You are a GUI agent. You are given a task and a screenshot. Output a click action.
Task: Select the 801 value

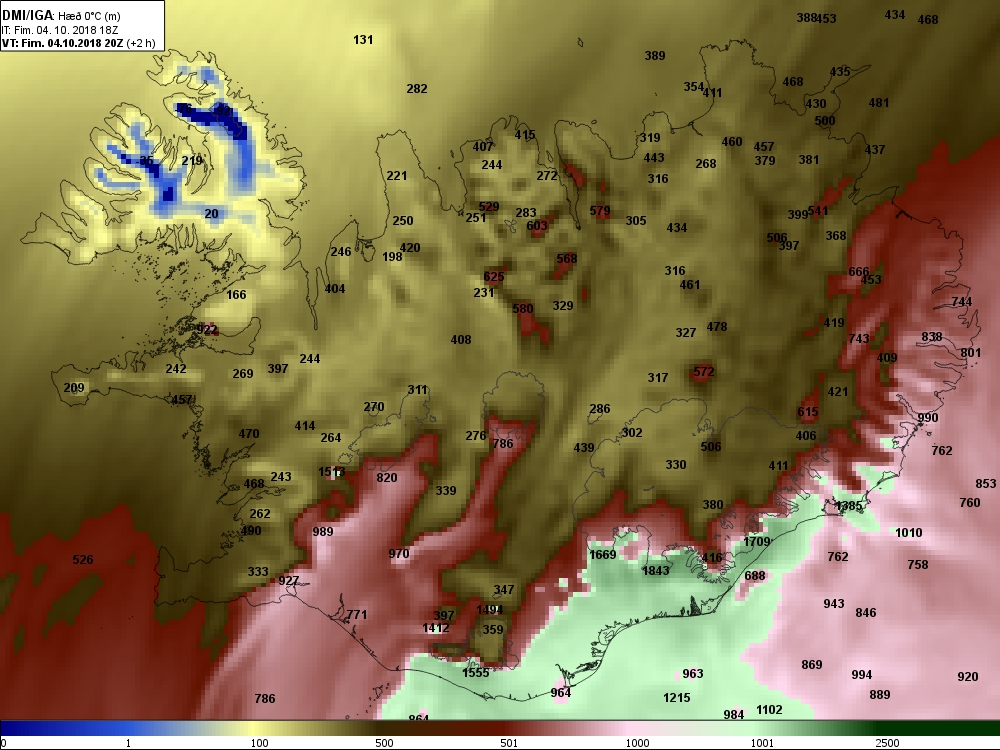pyautogui.click(x=971, y=353)
